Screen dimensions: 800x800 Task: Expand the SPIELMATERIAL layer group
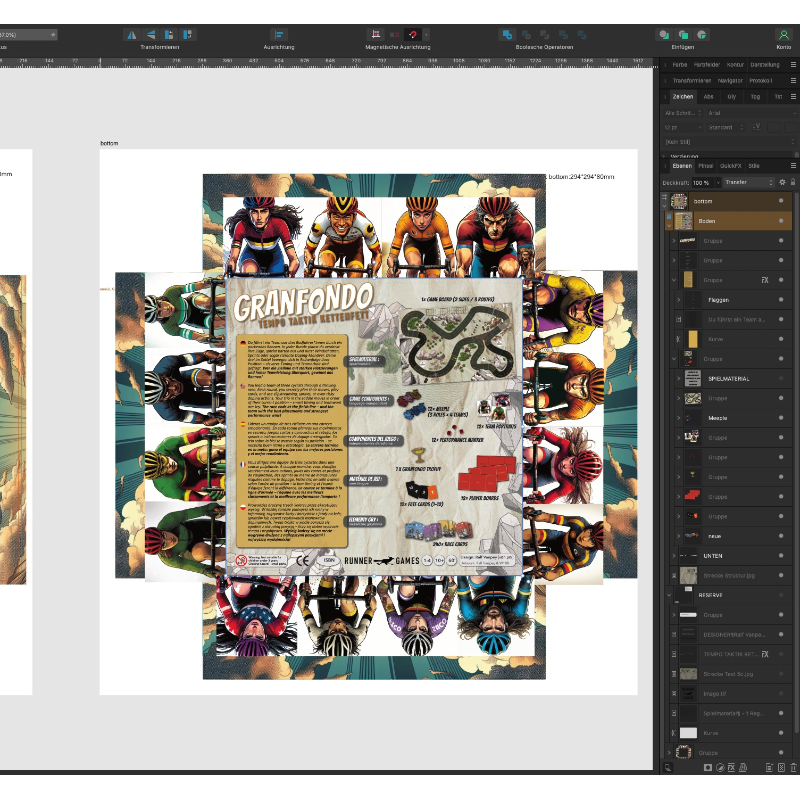pos(679,379)
